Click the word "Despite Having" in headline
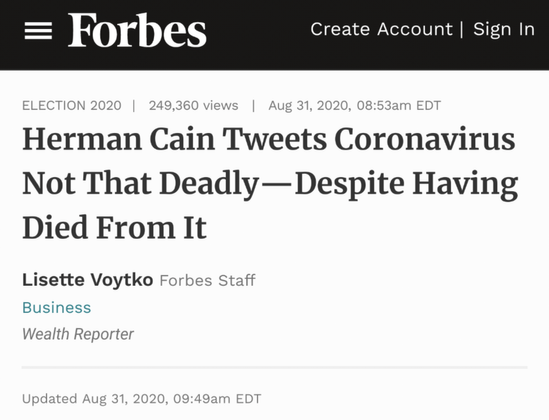Screen dimensions: 549x420 (x=406, y=185)
